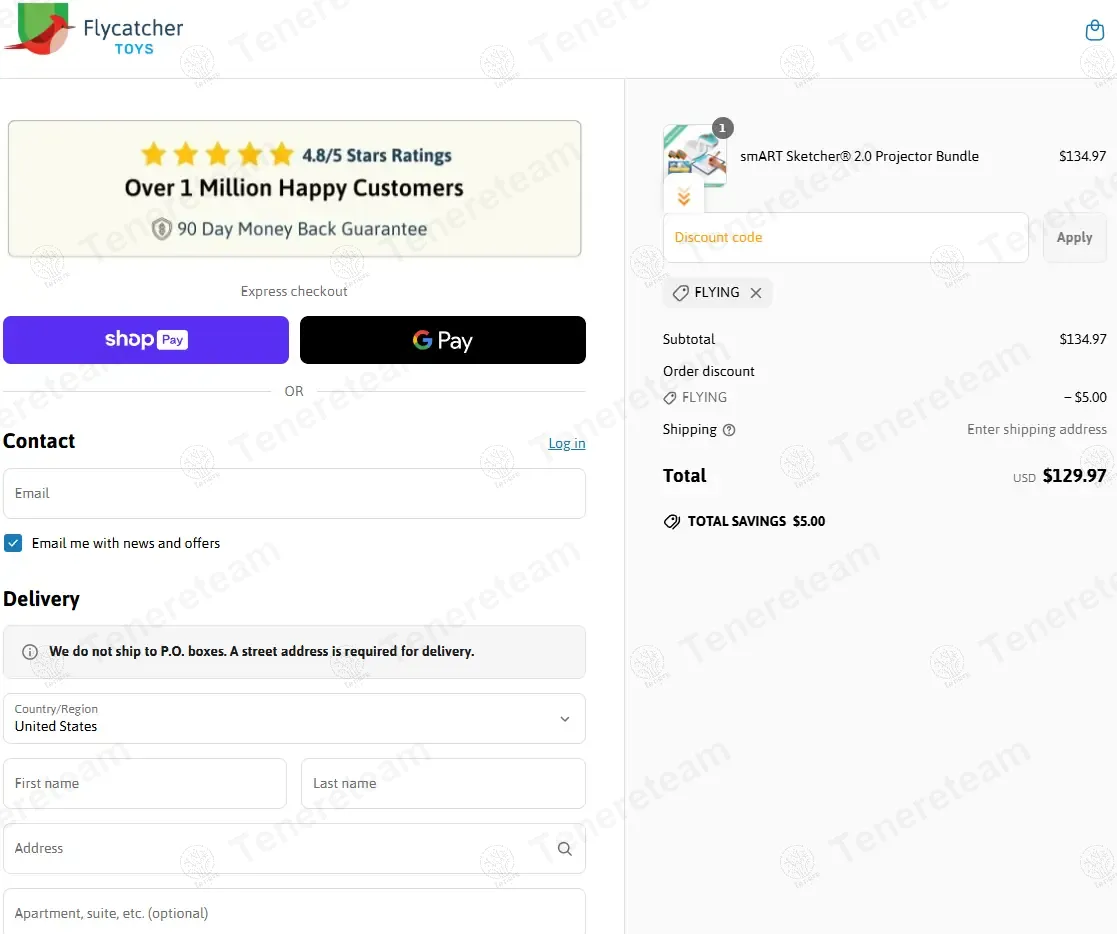This screenshot has width=1117, height=934.
Task: Focus the Discount code field
Action: point(846,237)
